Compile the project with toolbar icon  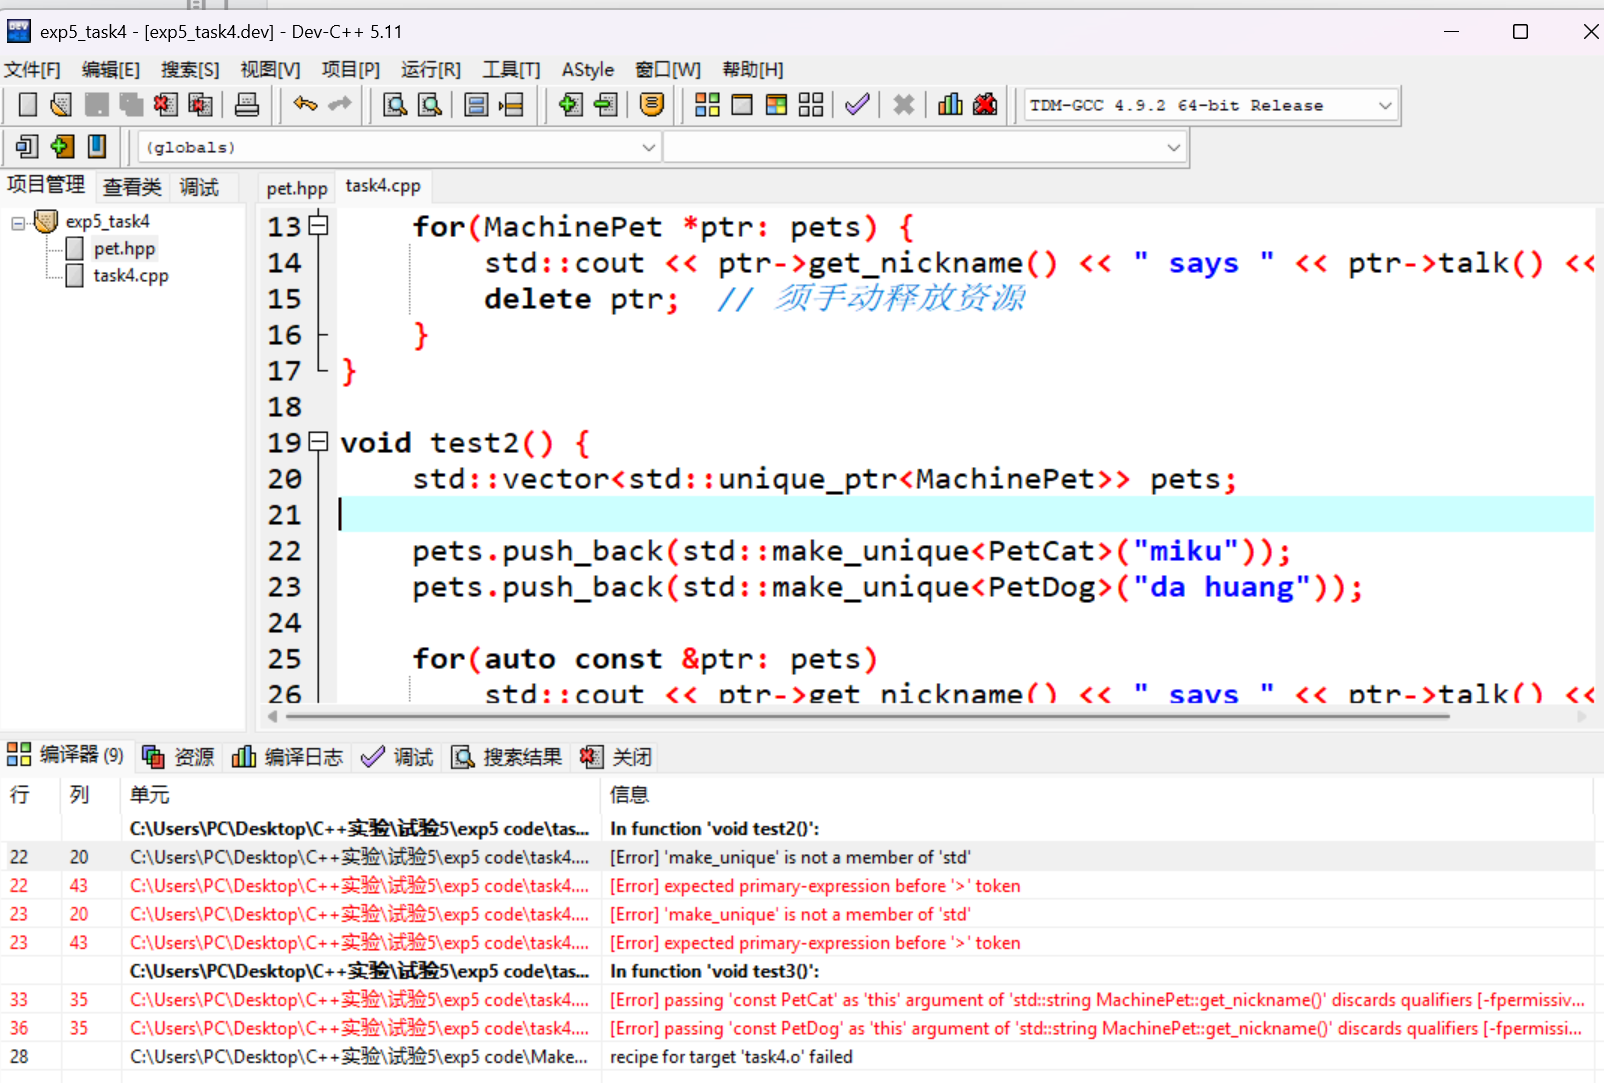point(707,105)
